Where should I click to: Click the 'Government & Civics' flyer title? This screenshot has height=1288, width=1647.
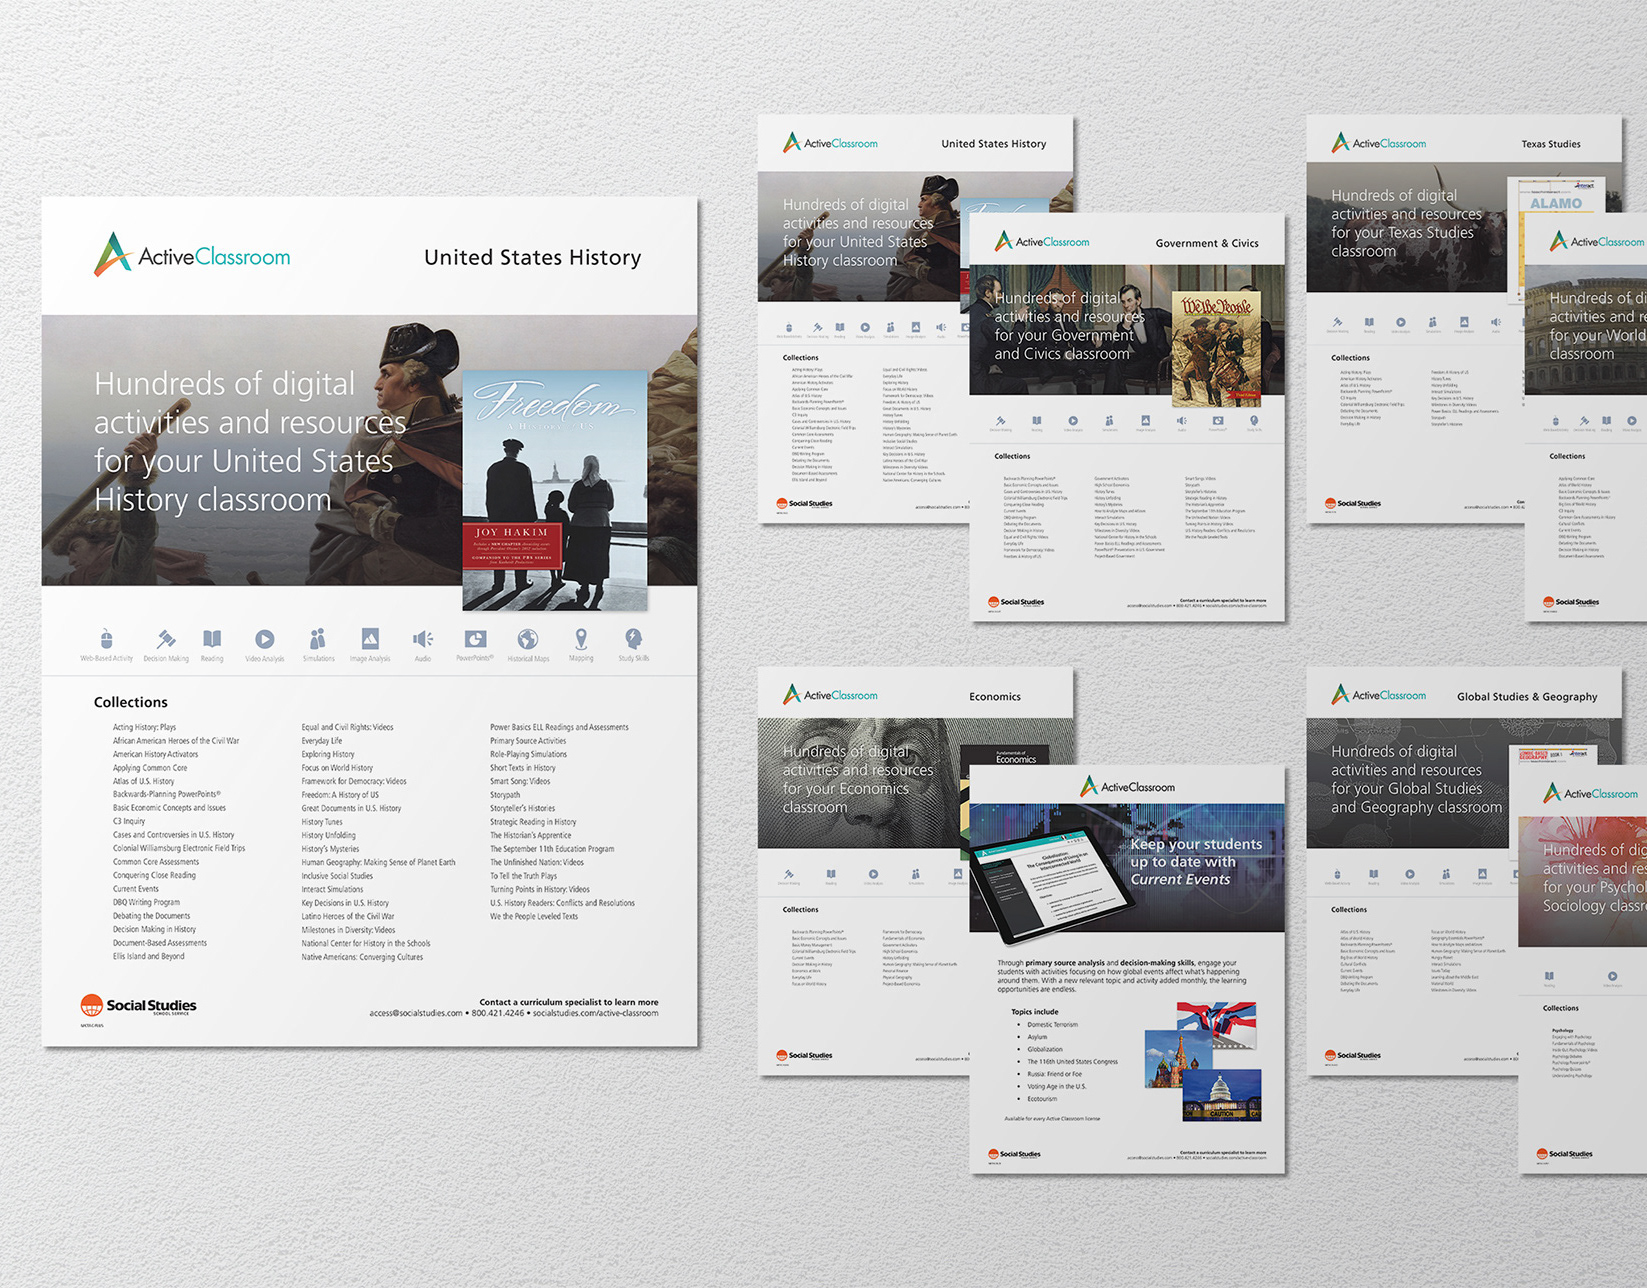tap(1207, 243)
